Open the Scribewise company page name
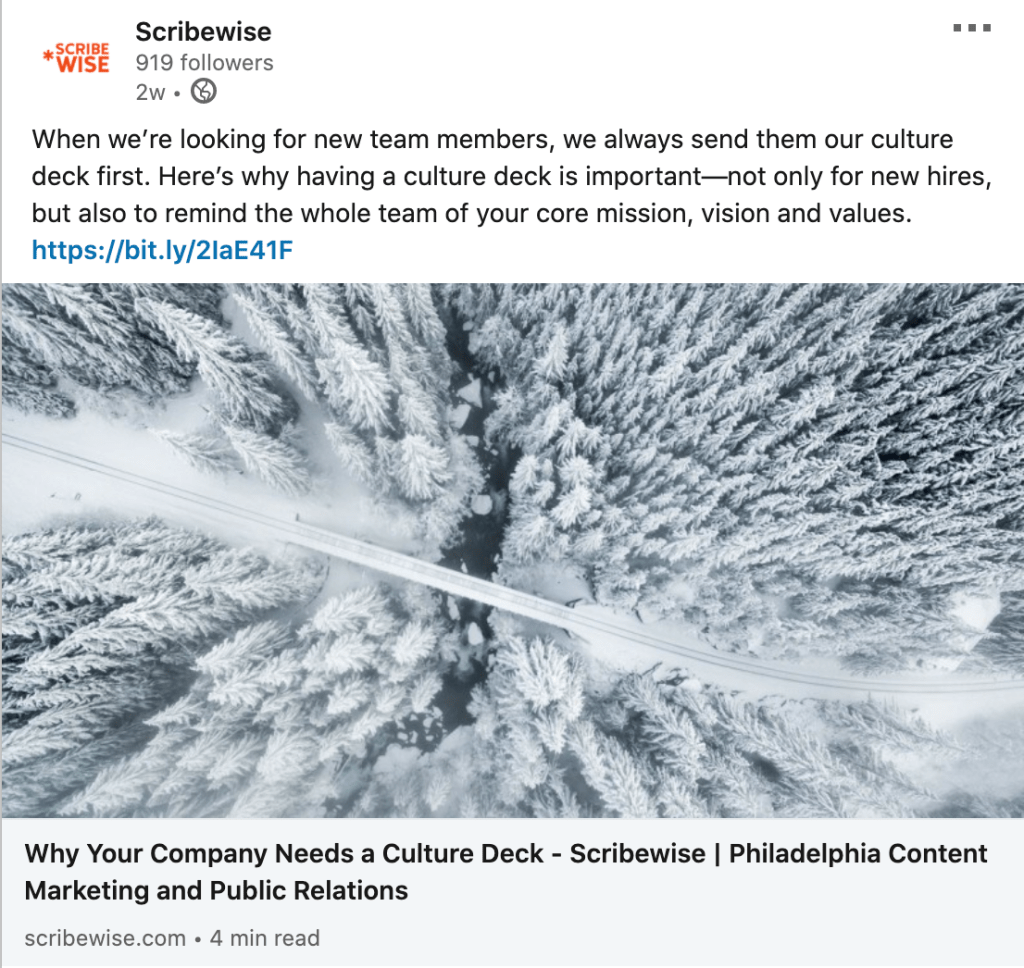 pyautogui.click(x=203, y=31)
